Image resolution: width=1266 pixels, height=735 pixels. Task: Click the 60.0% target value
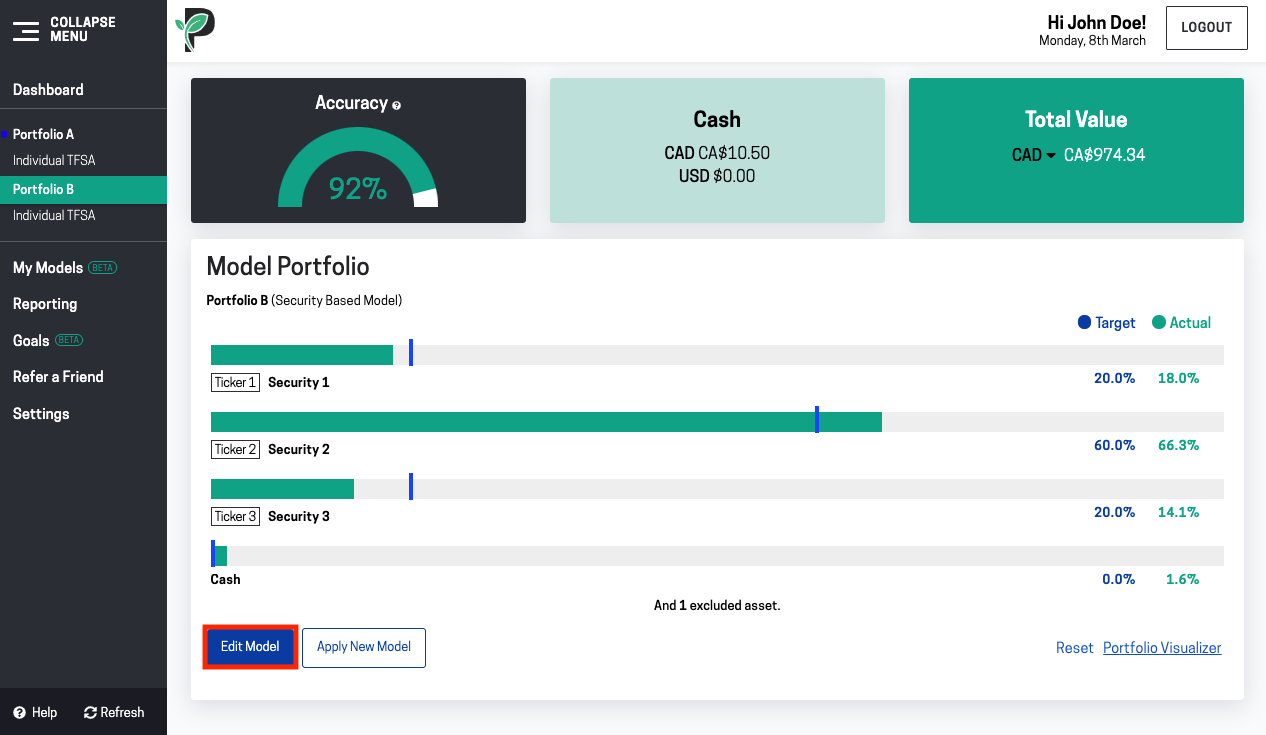click(x=1114, y=445)
